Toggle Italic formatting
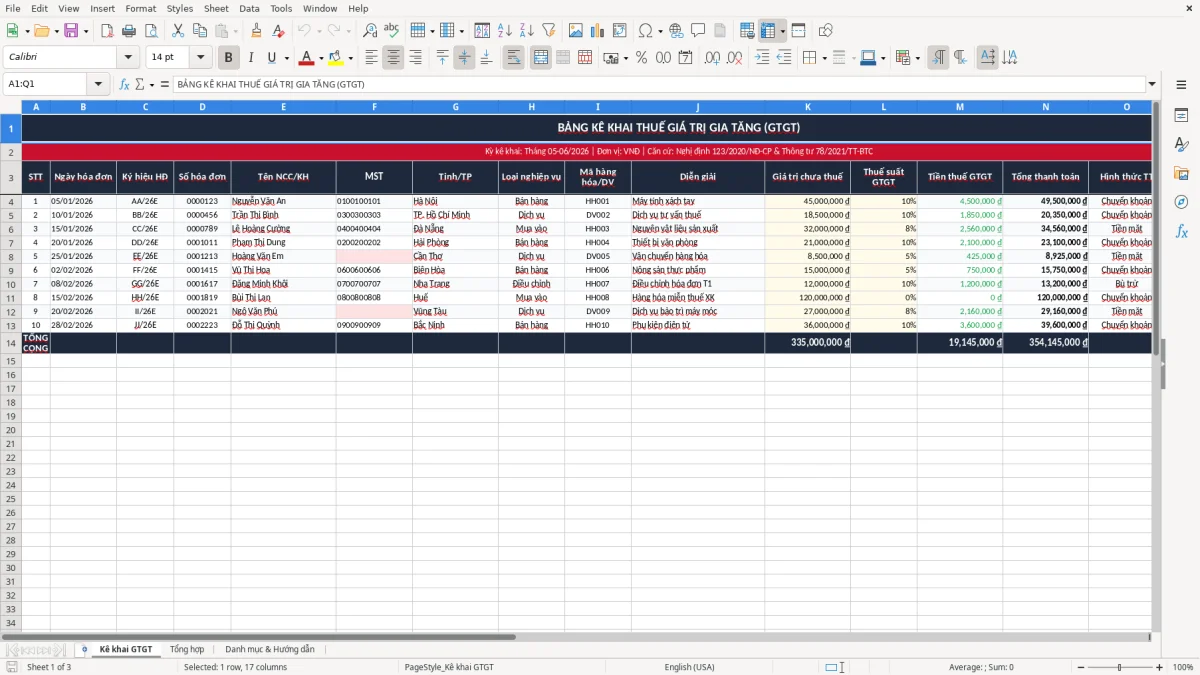This screenshot has width=1200, height=675. point(250,58)
